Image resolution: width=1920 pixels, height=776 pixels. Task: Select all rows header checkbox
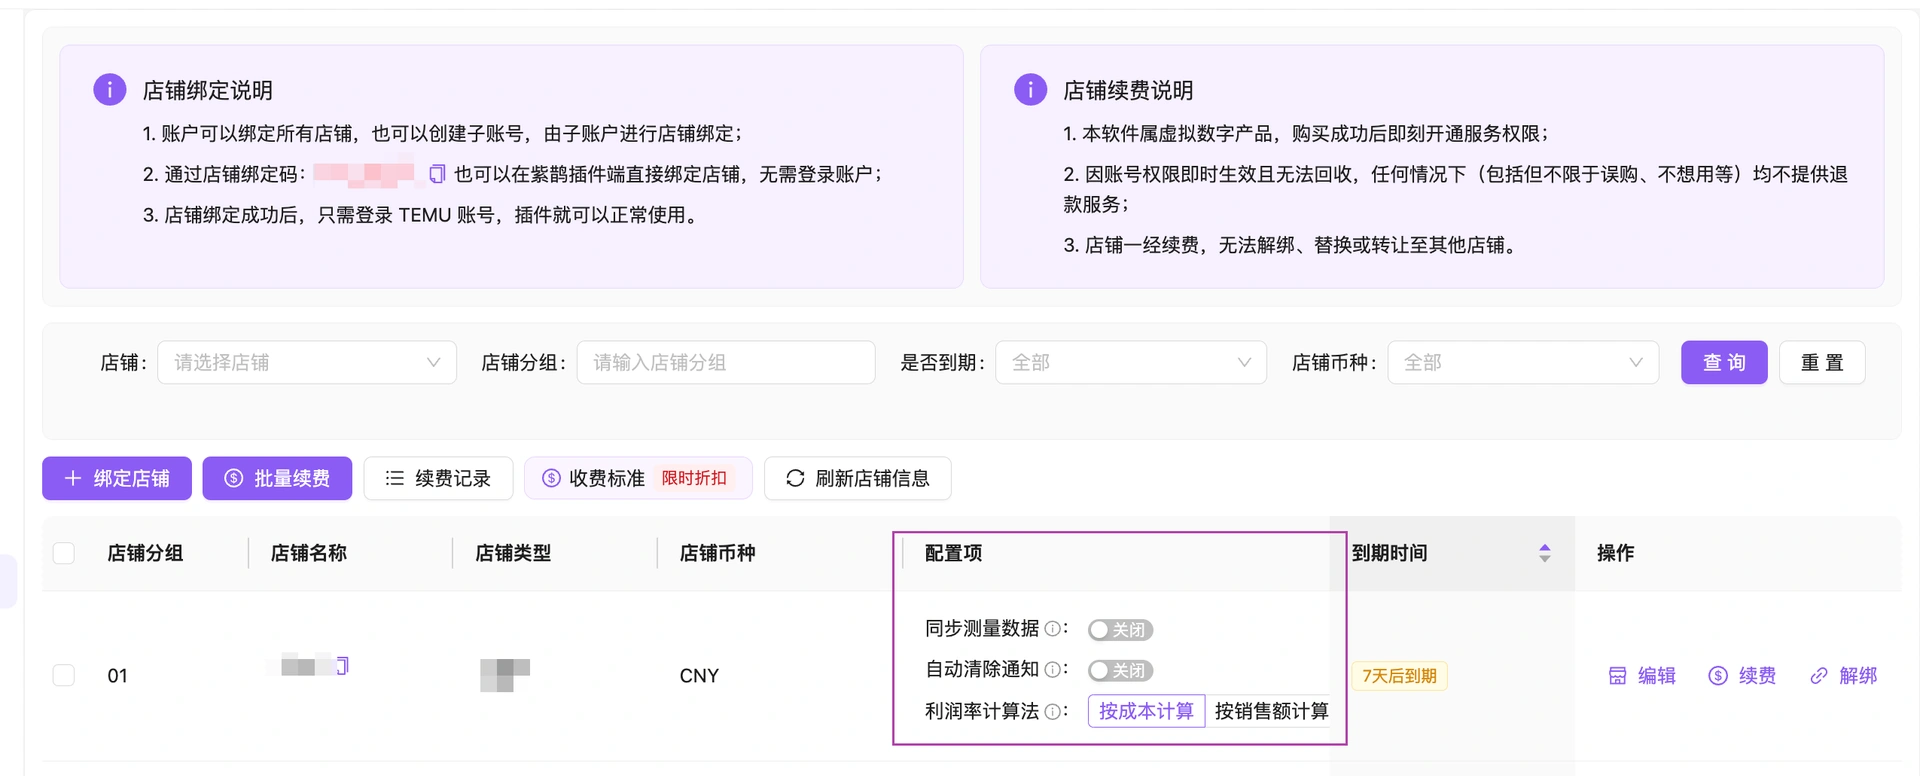pos(64,553)
